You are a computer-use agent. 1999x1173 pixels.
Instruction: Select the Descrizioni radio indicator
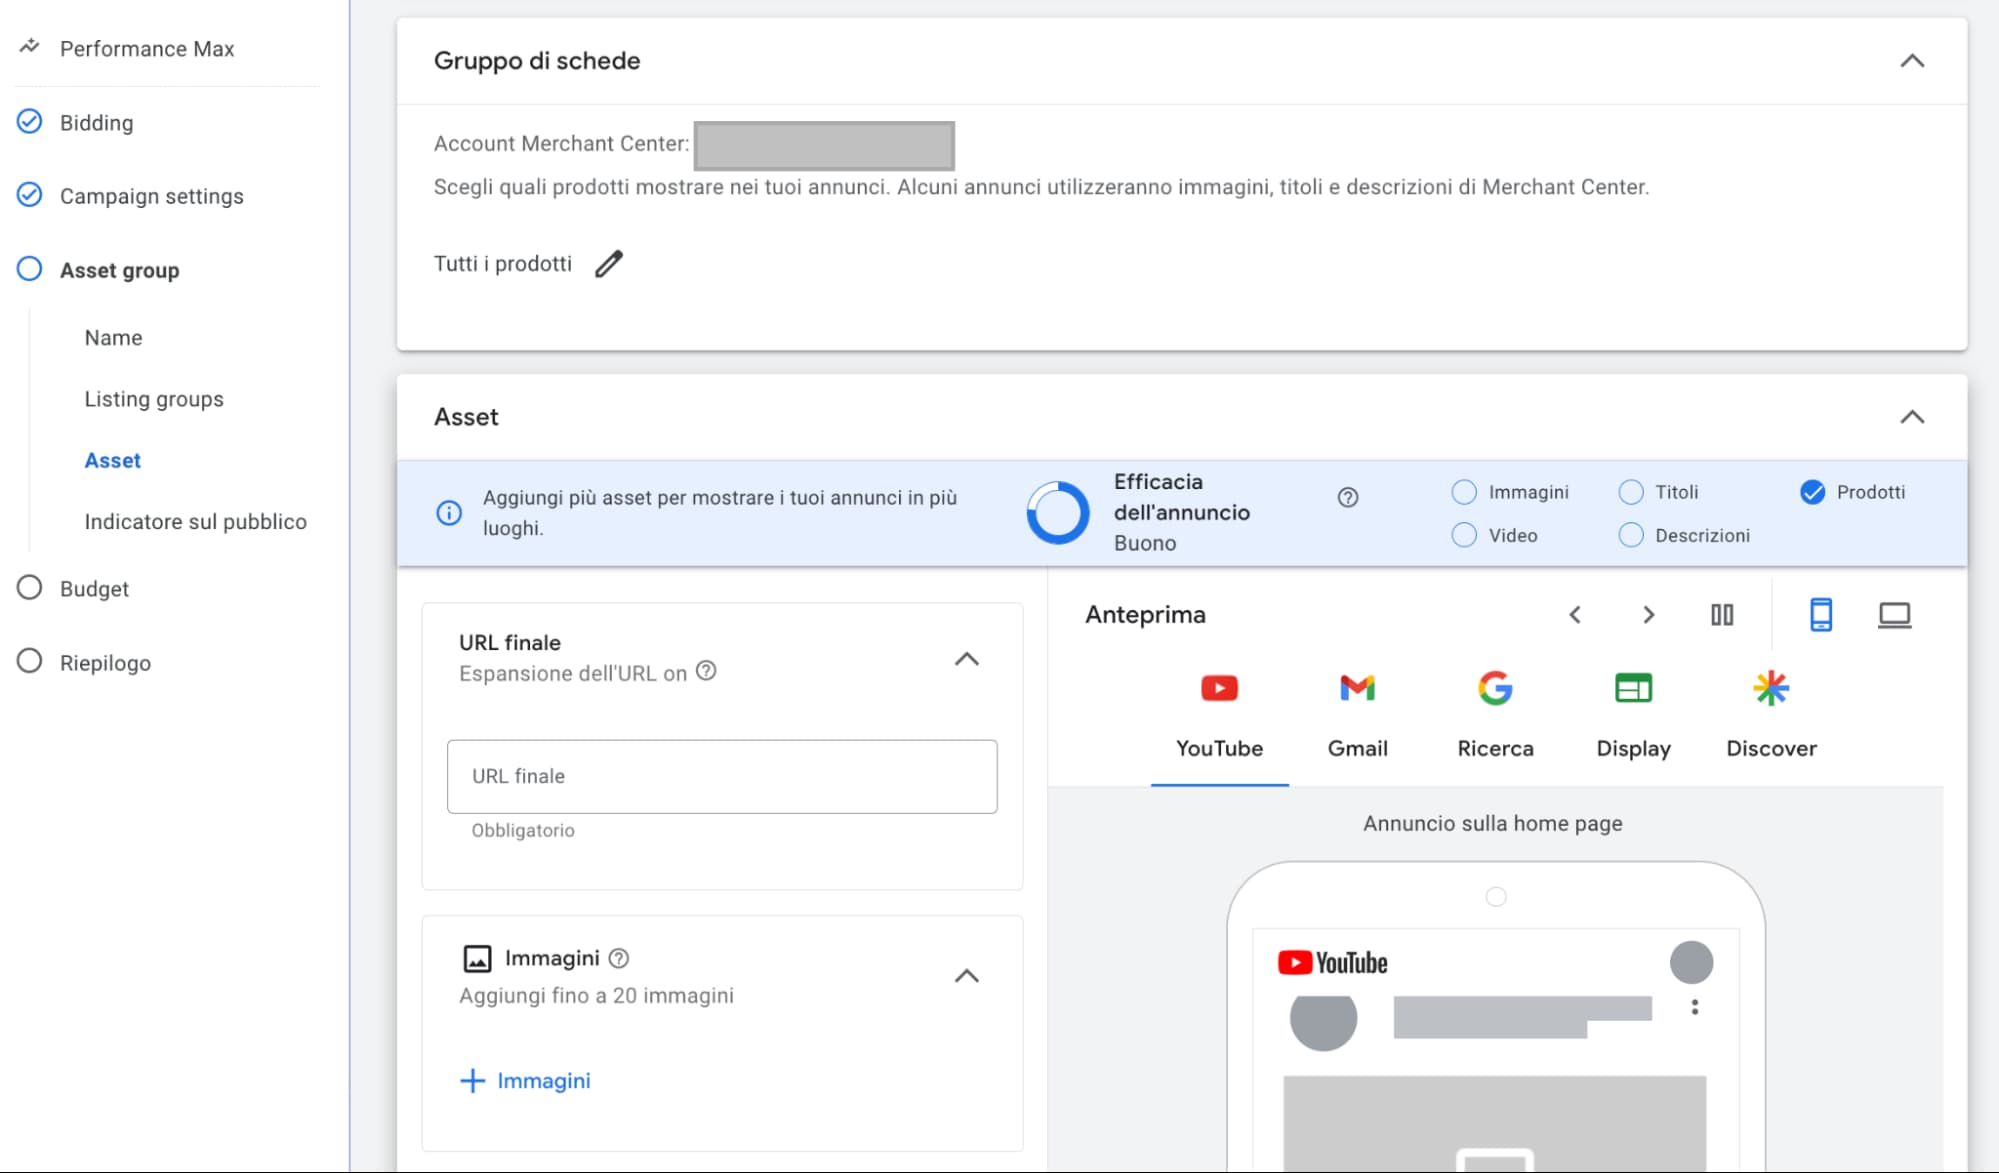tap(1631, 535)
